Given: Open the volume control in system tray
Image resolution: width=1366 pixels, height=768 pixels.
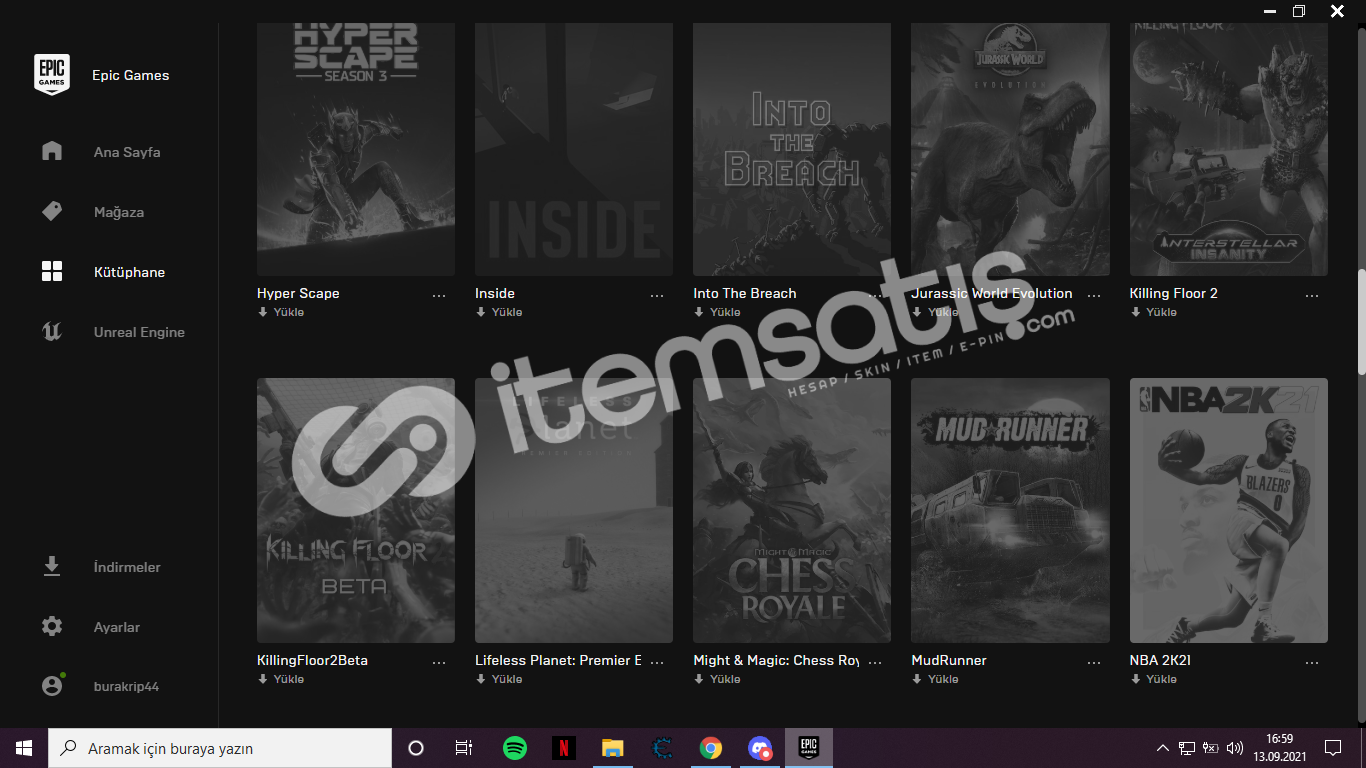Looking at the screenshot, I should click(x=1235, y=748).
